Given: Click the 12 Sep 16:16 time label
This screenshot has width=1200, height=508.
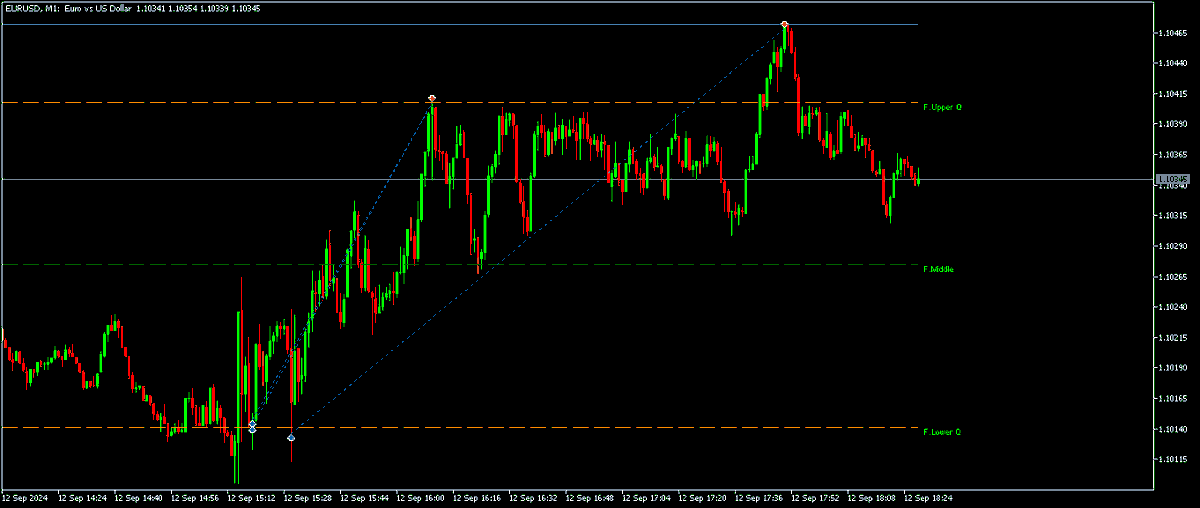Looking at the screenshot, I should coord(478,497).
